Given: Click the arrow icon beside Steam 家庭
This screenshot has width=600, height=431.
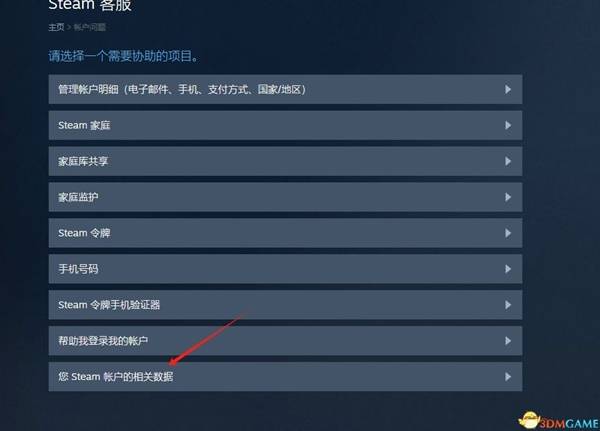Looking at the screenshot, I should (x=508, y=126).
